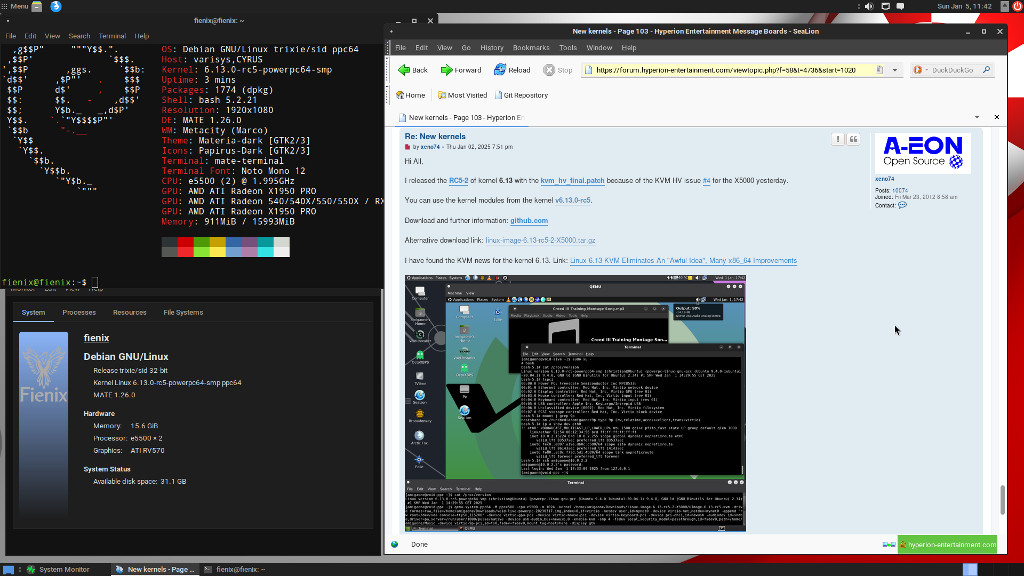Close the New kernels tab
This screenshot has width=1024, height=576.
[x=997, y=118]
